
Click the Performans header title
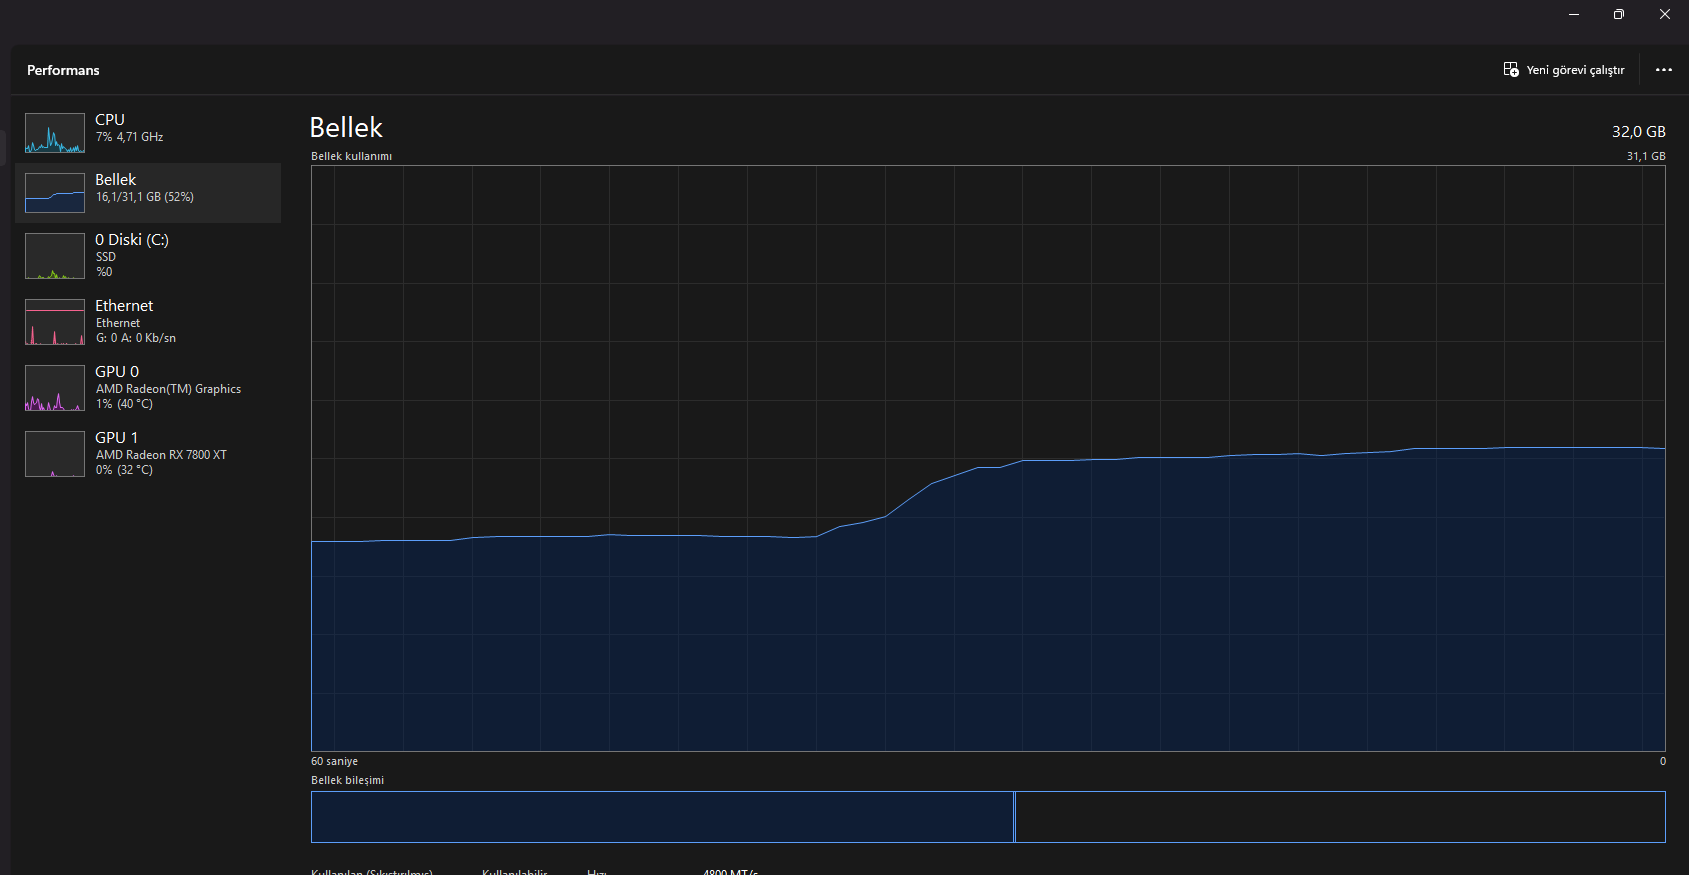point(63,70)
